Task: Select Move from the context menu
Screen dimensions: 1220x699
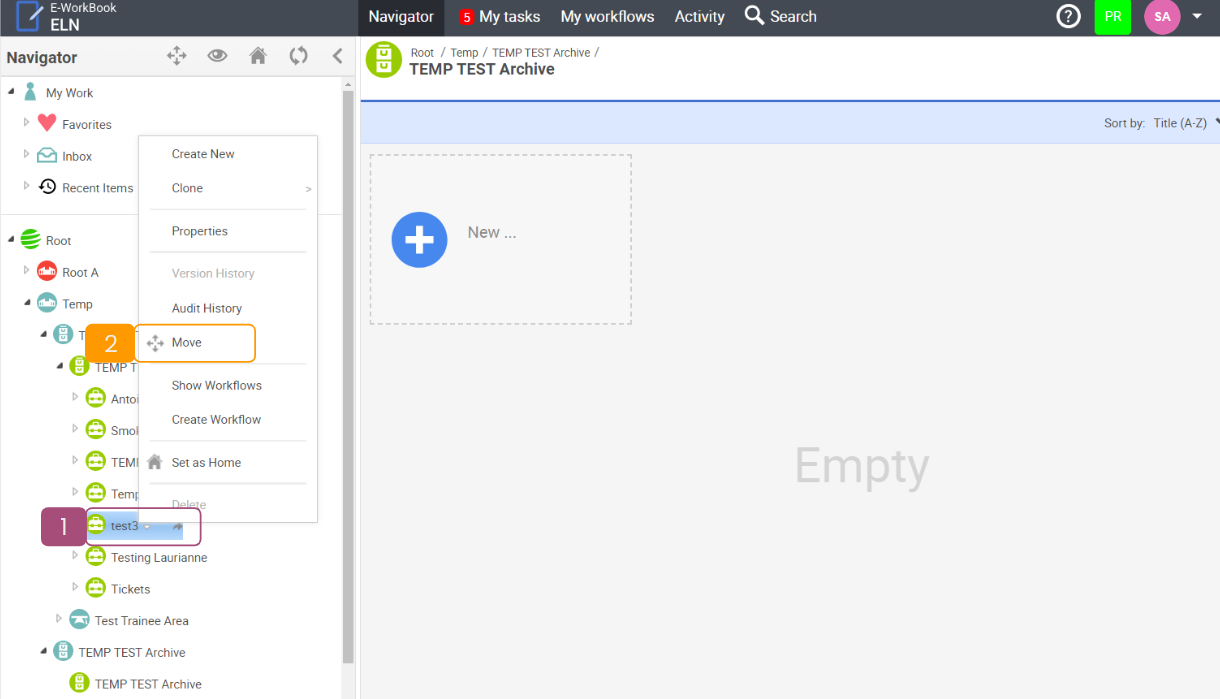Action: tap(187, 343)
